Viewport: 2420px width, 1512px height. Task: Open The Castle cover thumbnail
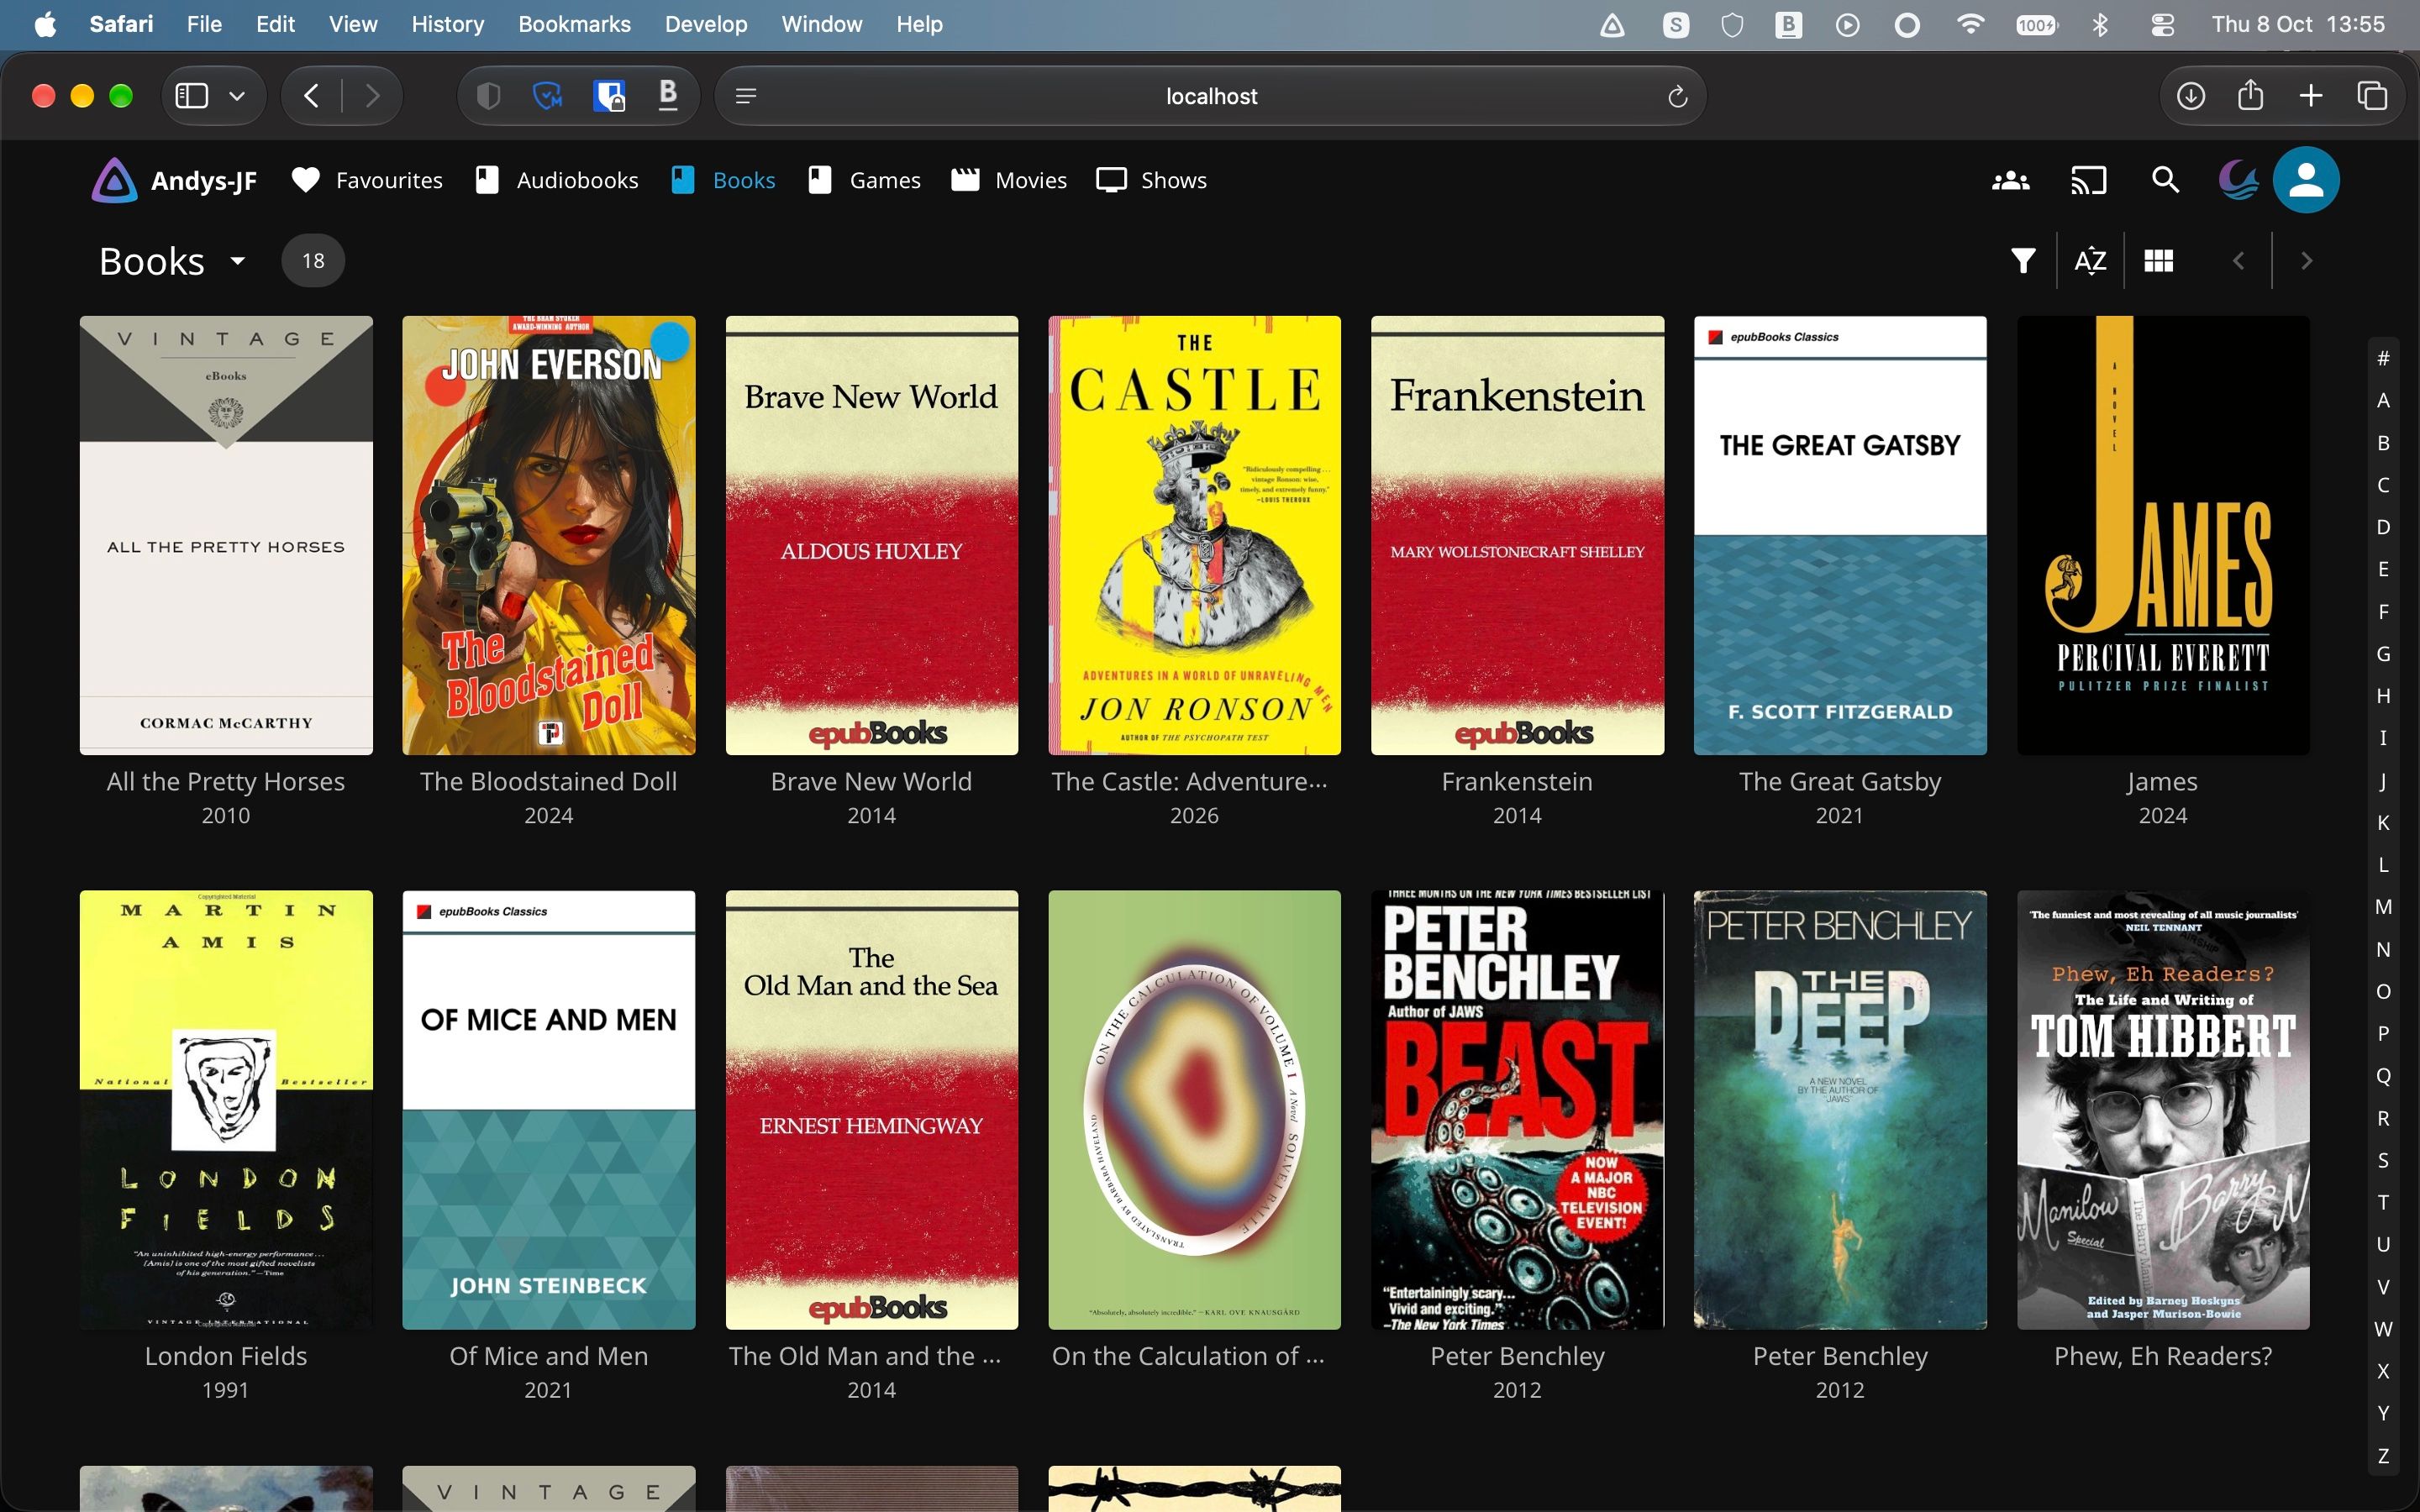click(1194, 535)
